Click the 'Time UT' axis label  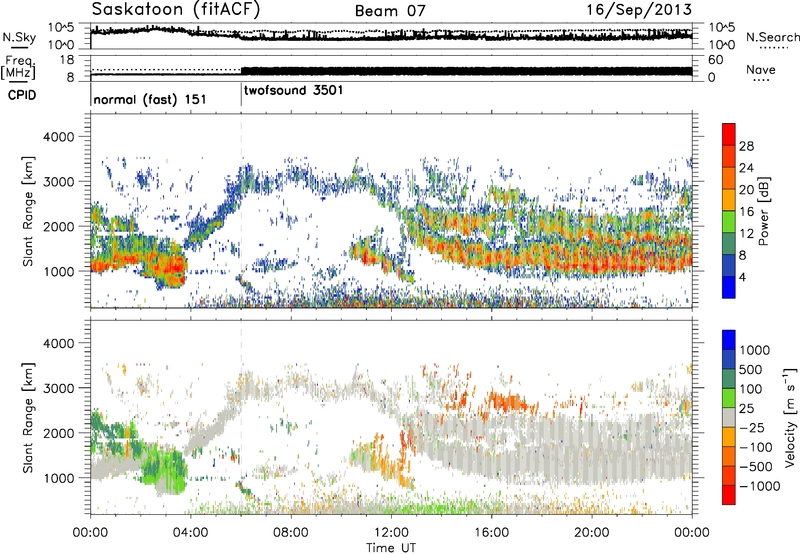pos(391,548)
